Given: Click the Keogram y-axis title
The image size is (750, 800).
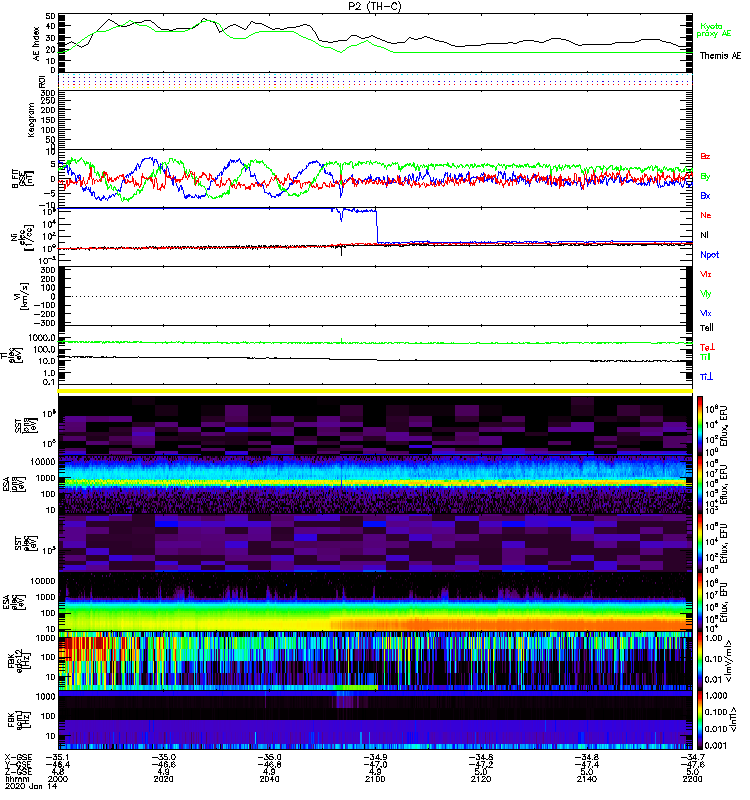Looking at the screenshot, I should tap(31, 120).
